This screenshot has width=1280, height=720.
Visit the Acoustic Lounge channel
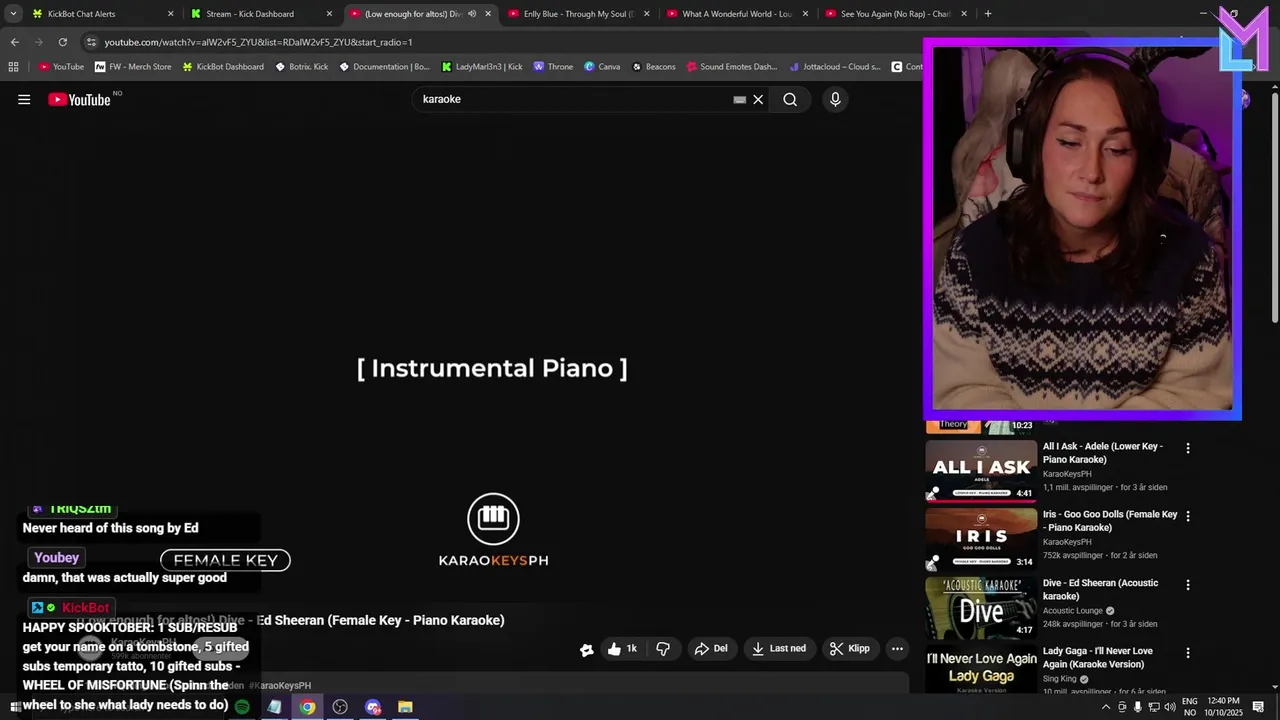click(x=1073, y=611)
